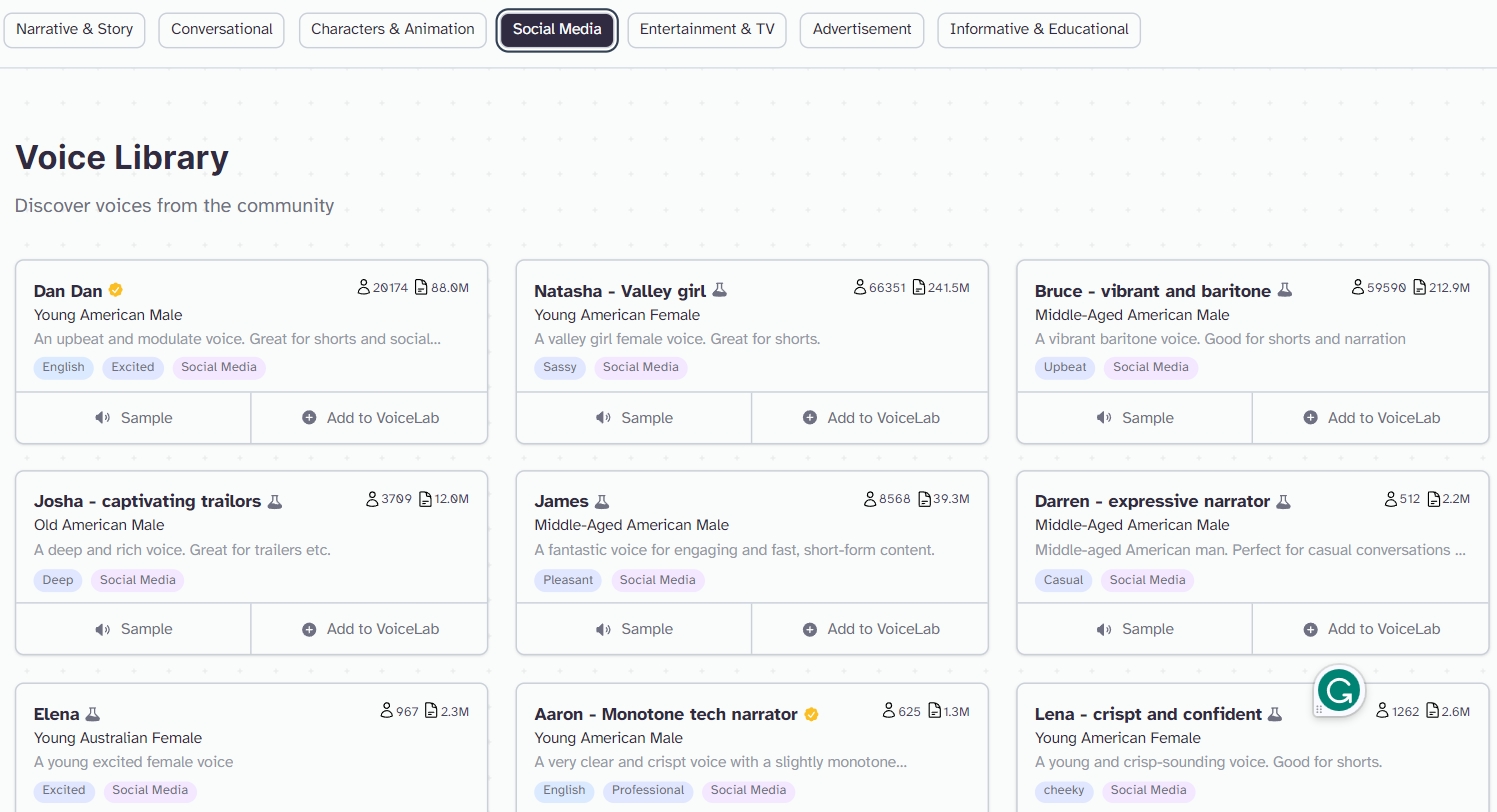The image size is (1497, 812).
Task: Click the document icon showing 212.9M on Bruce
Action: (1419, 287)
